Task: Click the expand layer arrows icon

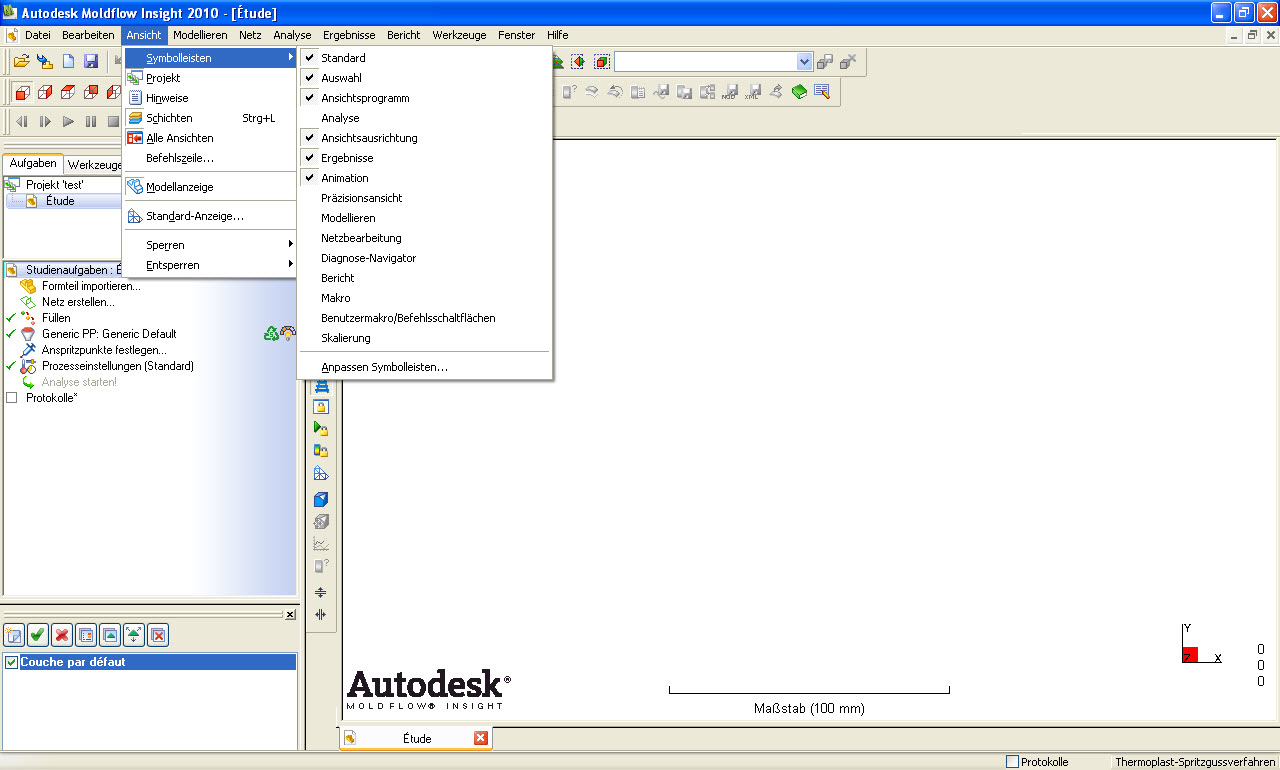Action: (134, 634)
